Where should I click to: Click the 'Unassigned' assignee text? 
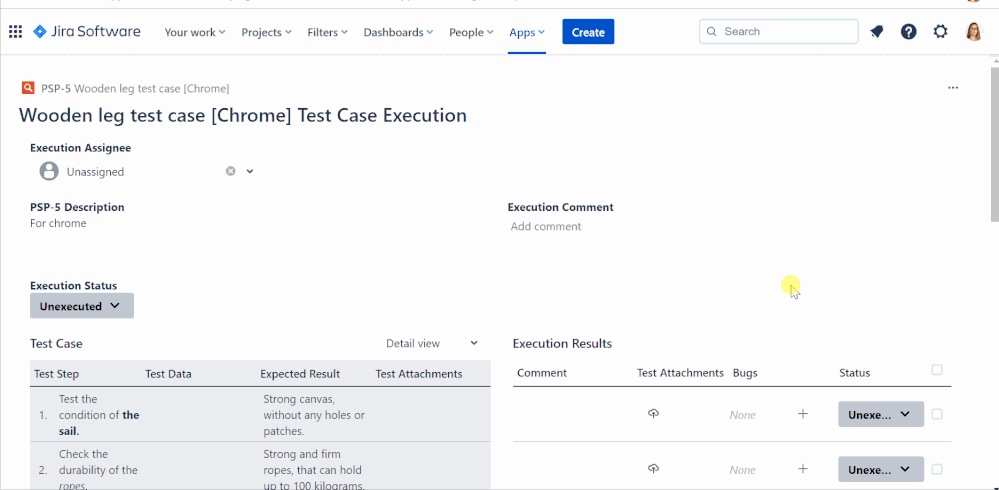[x=95, y=172]
